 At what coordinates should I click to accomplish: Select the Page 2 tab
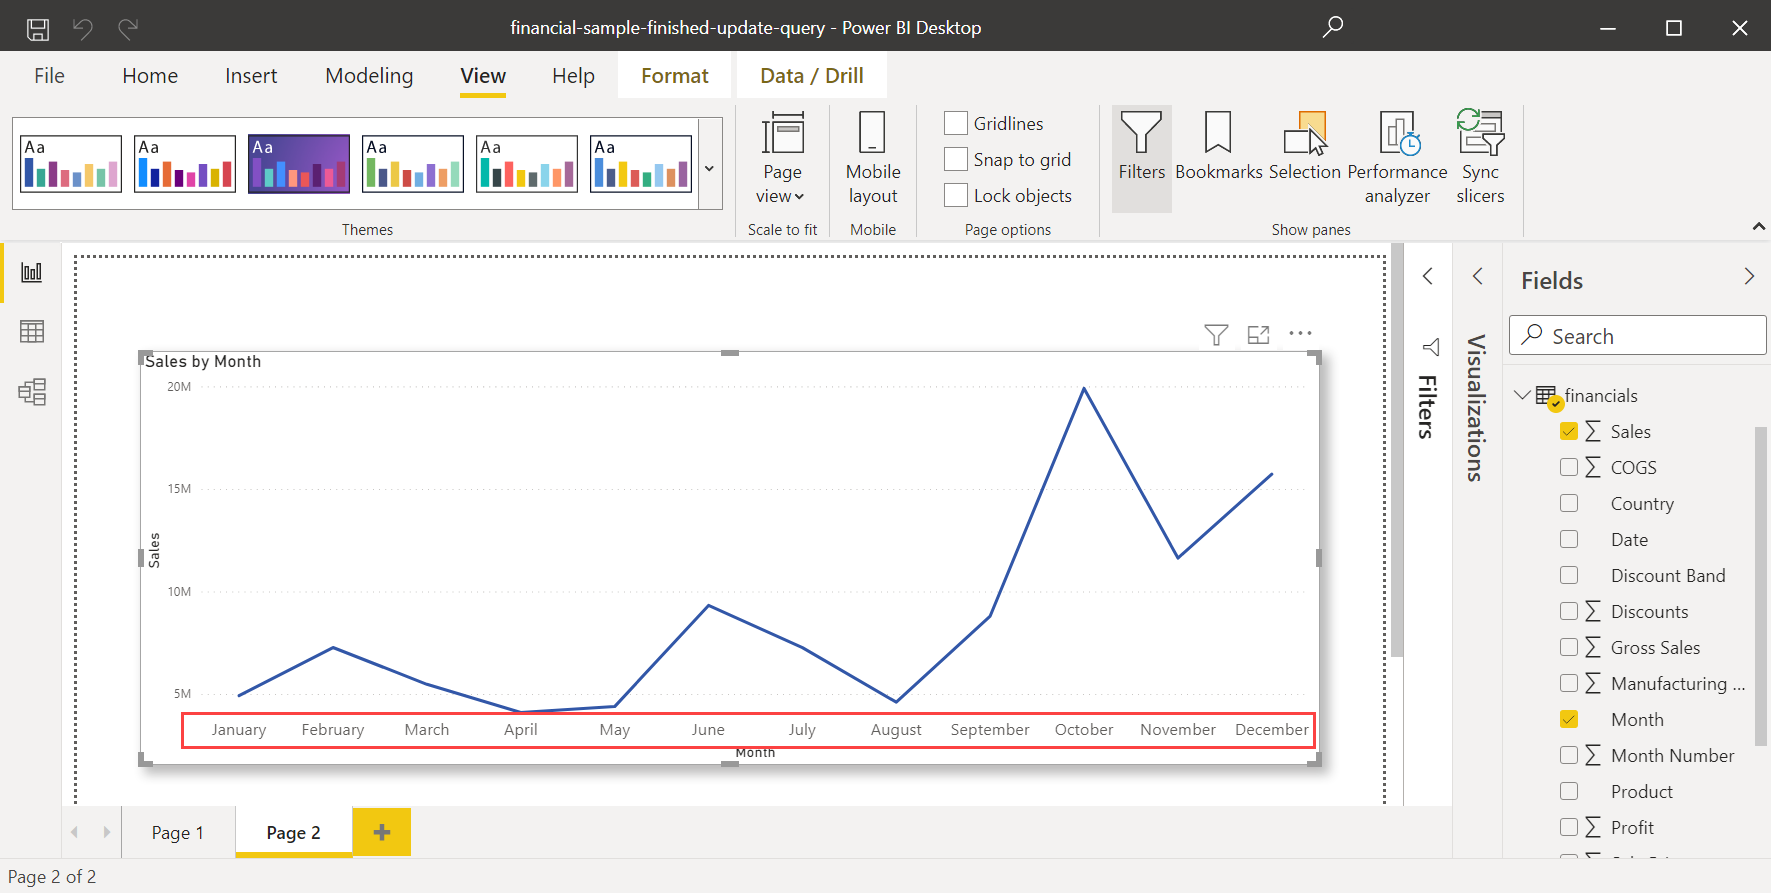pyautogui.click(x=294, y=832)
